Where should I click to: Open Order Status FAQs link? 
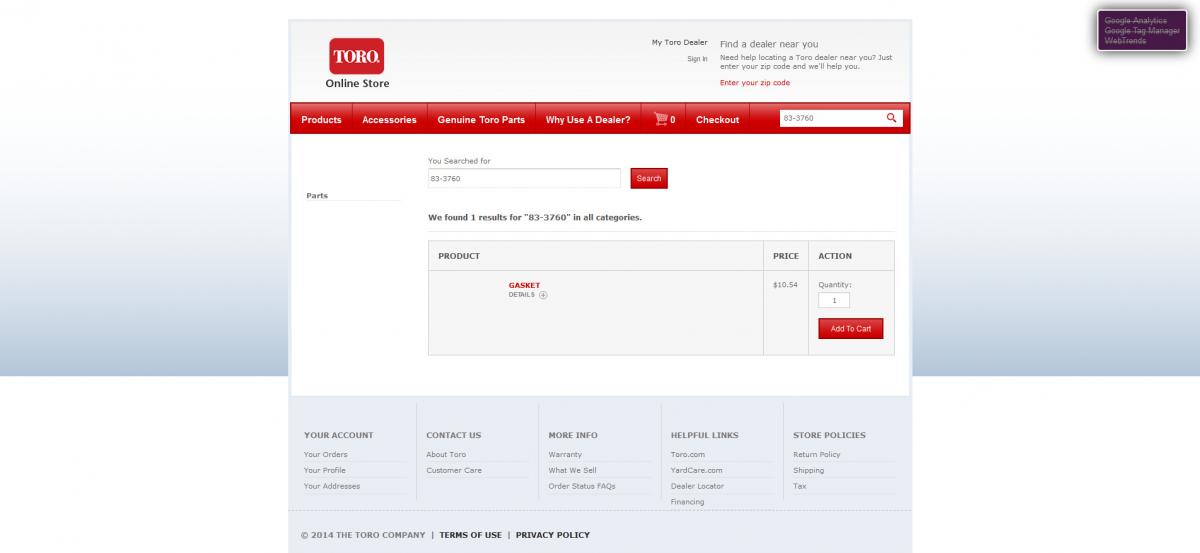(x=582, y=486)
